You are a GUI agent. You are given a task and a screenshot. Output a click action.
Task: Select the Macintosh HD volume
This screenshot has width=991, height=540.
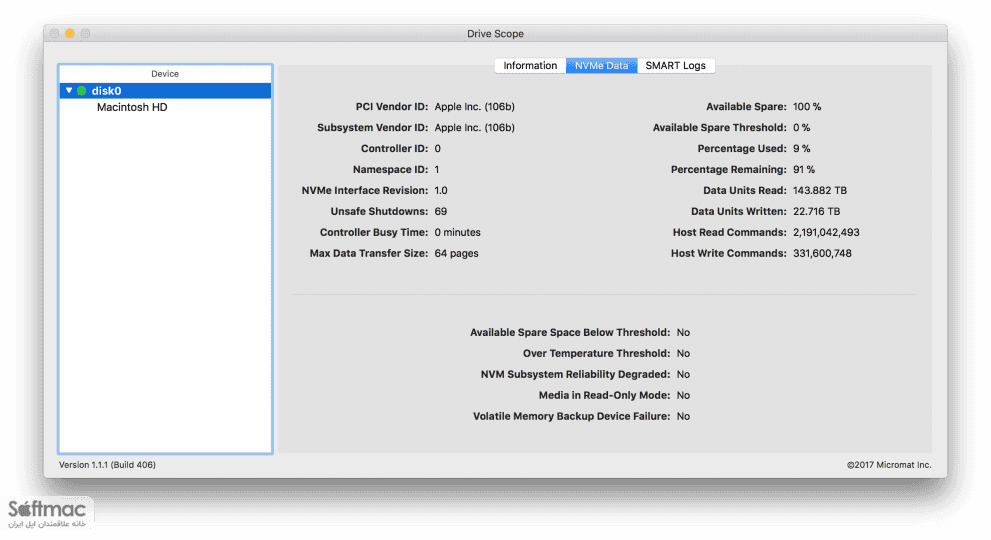[x=132, y=107]
